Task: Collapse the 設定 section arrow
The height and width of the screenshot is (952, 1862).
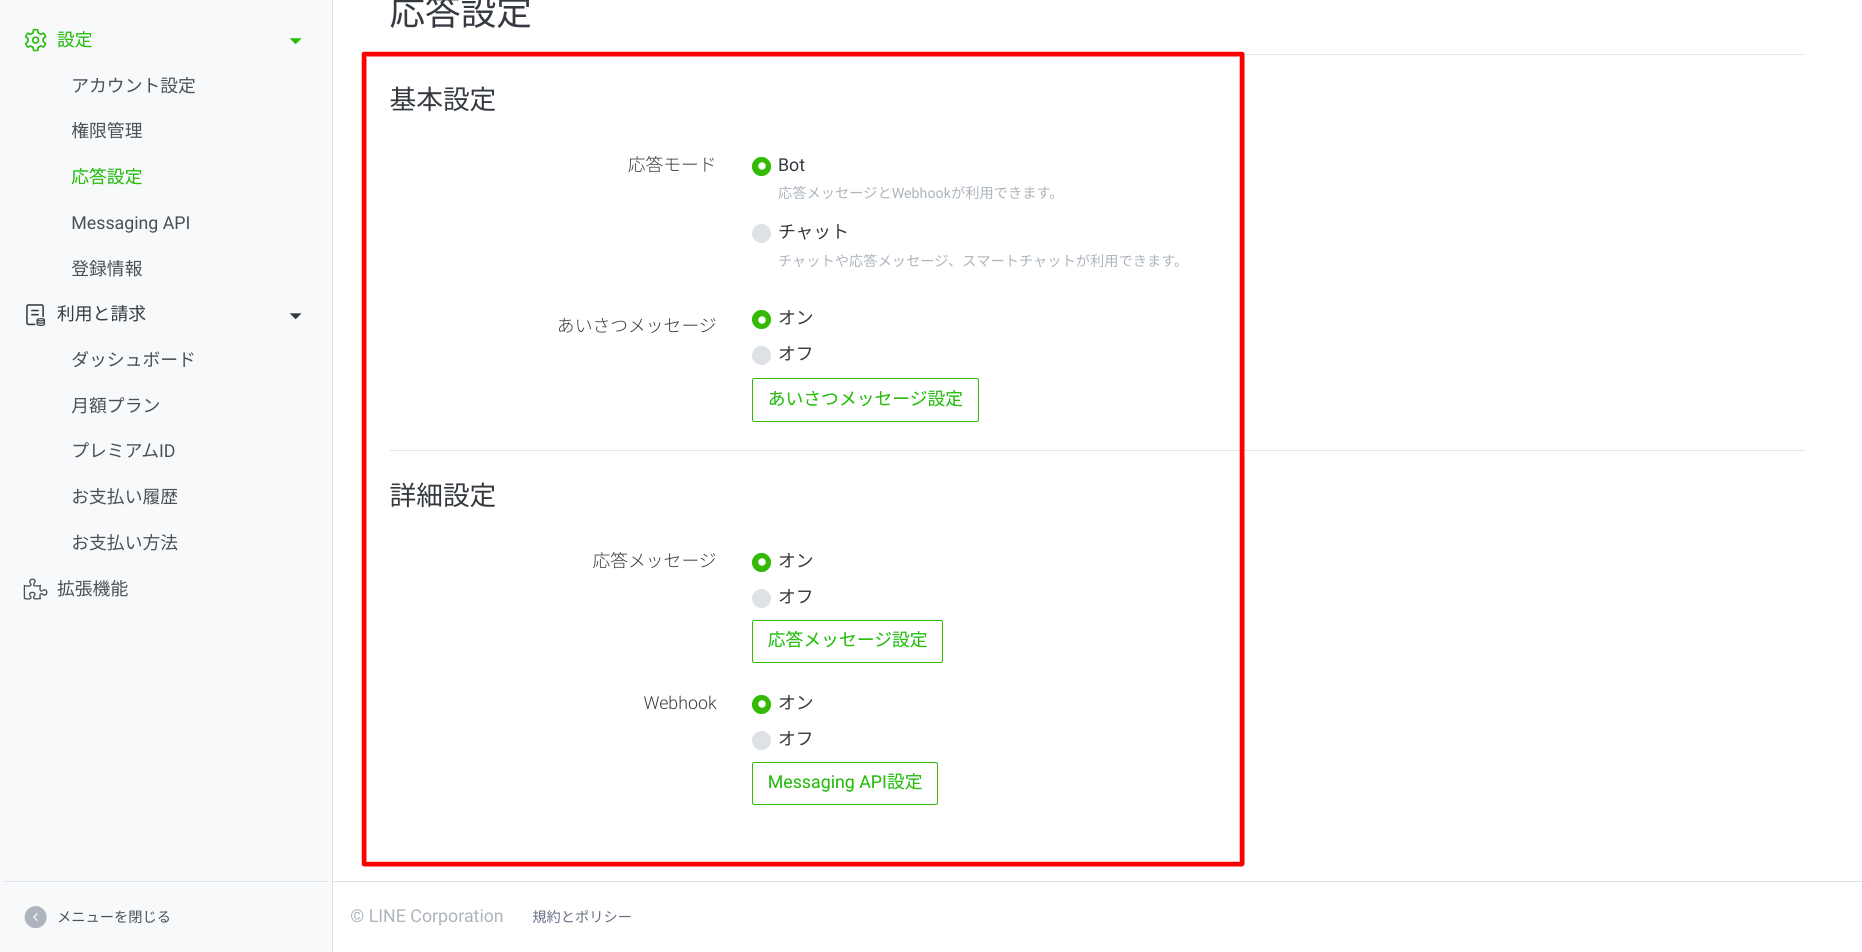Action: pyautogui.click(x=295, y=41)
